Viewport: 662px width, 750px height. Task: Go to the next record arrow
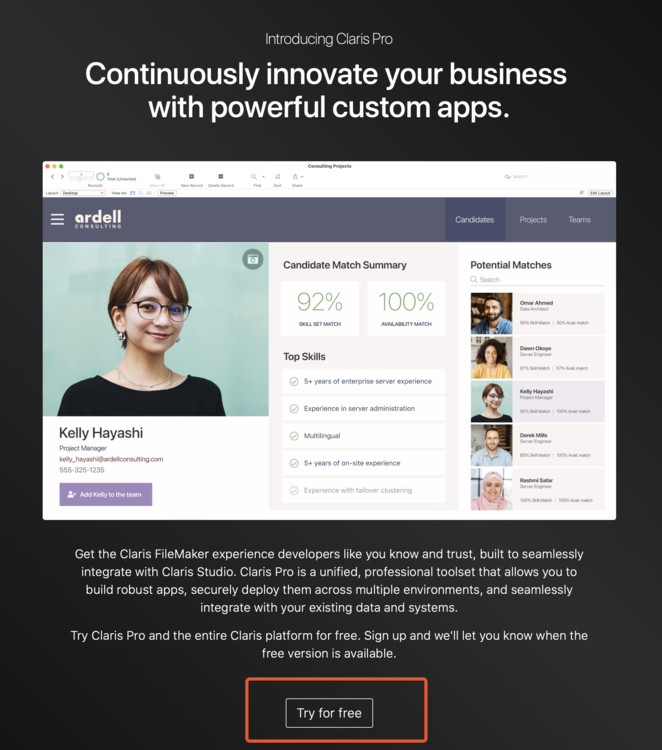click(x=62, y=176)
